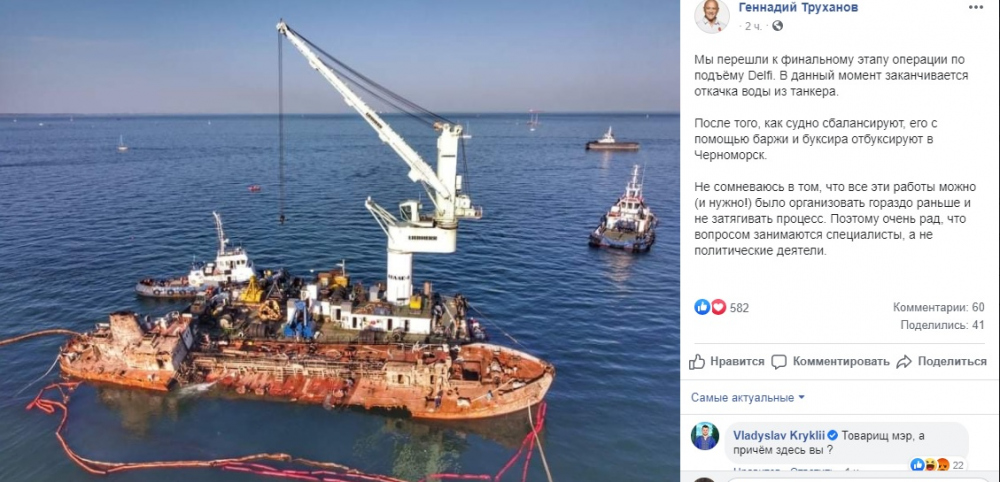Screen dimensions: 1000x482
Task: Click the thumbs-up icon beside Нравится
Action: [697, 362]
